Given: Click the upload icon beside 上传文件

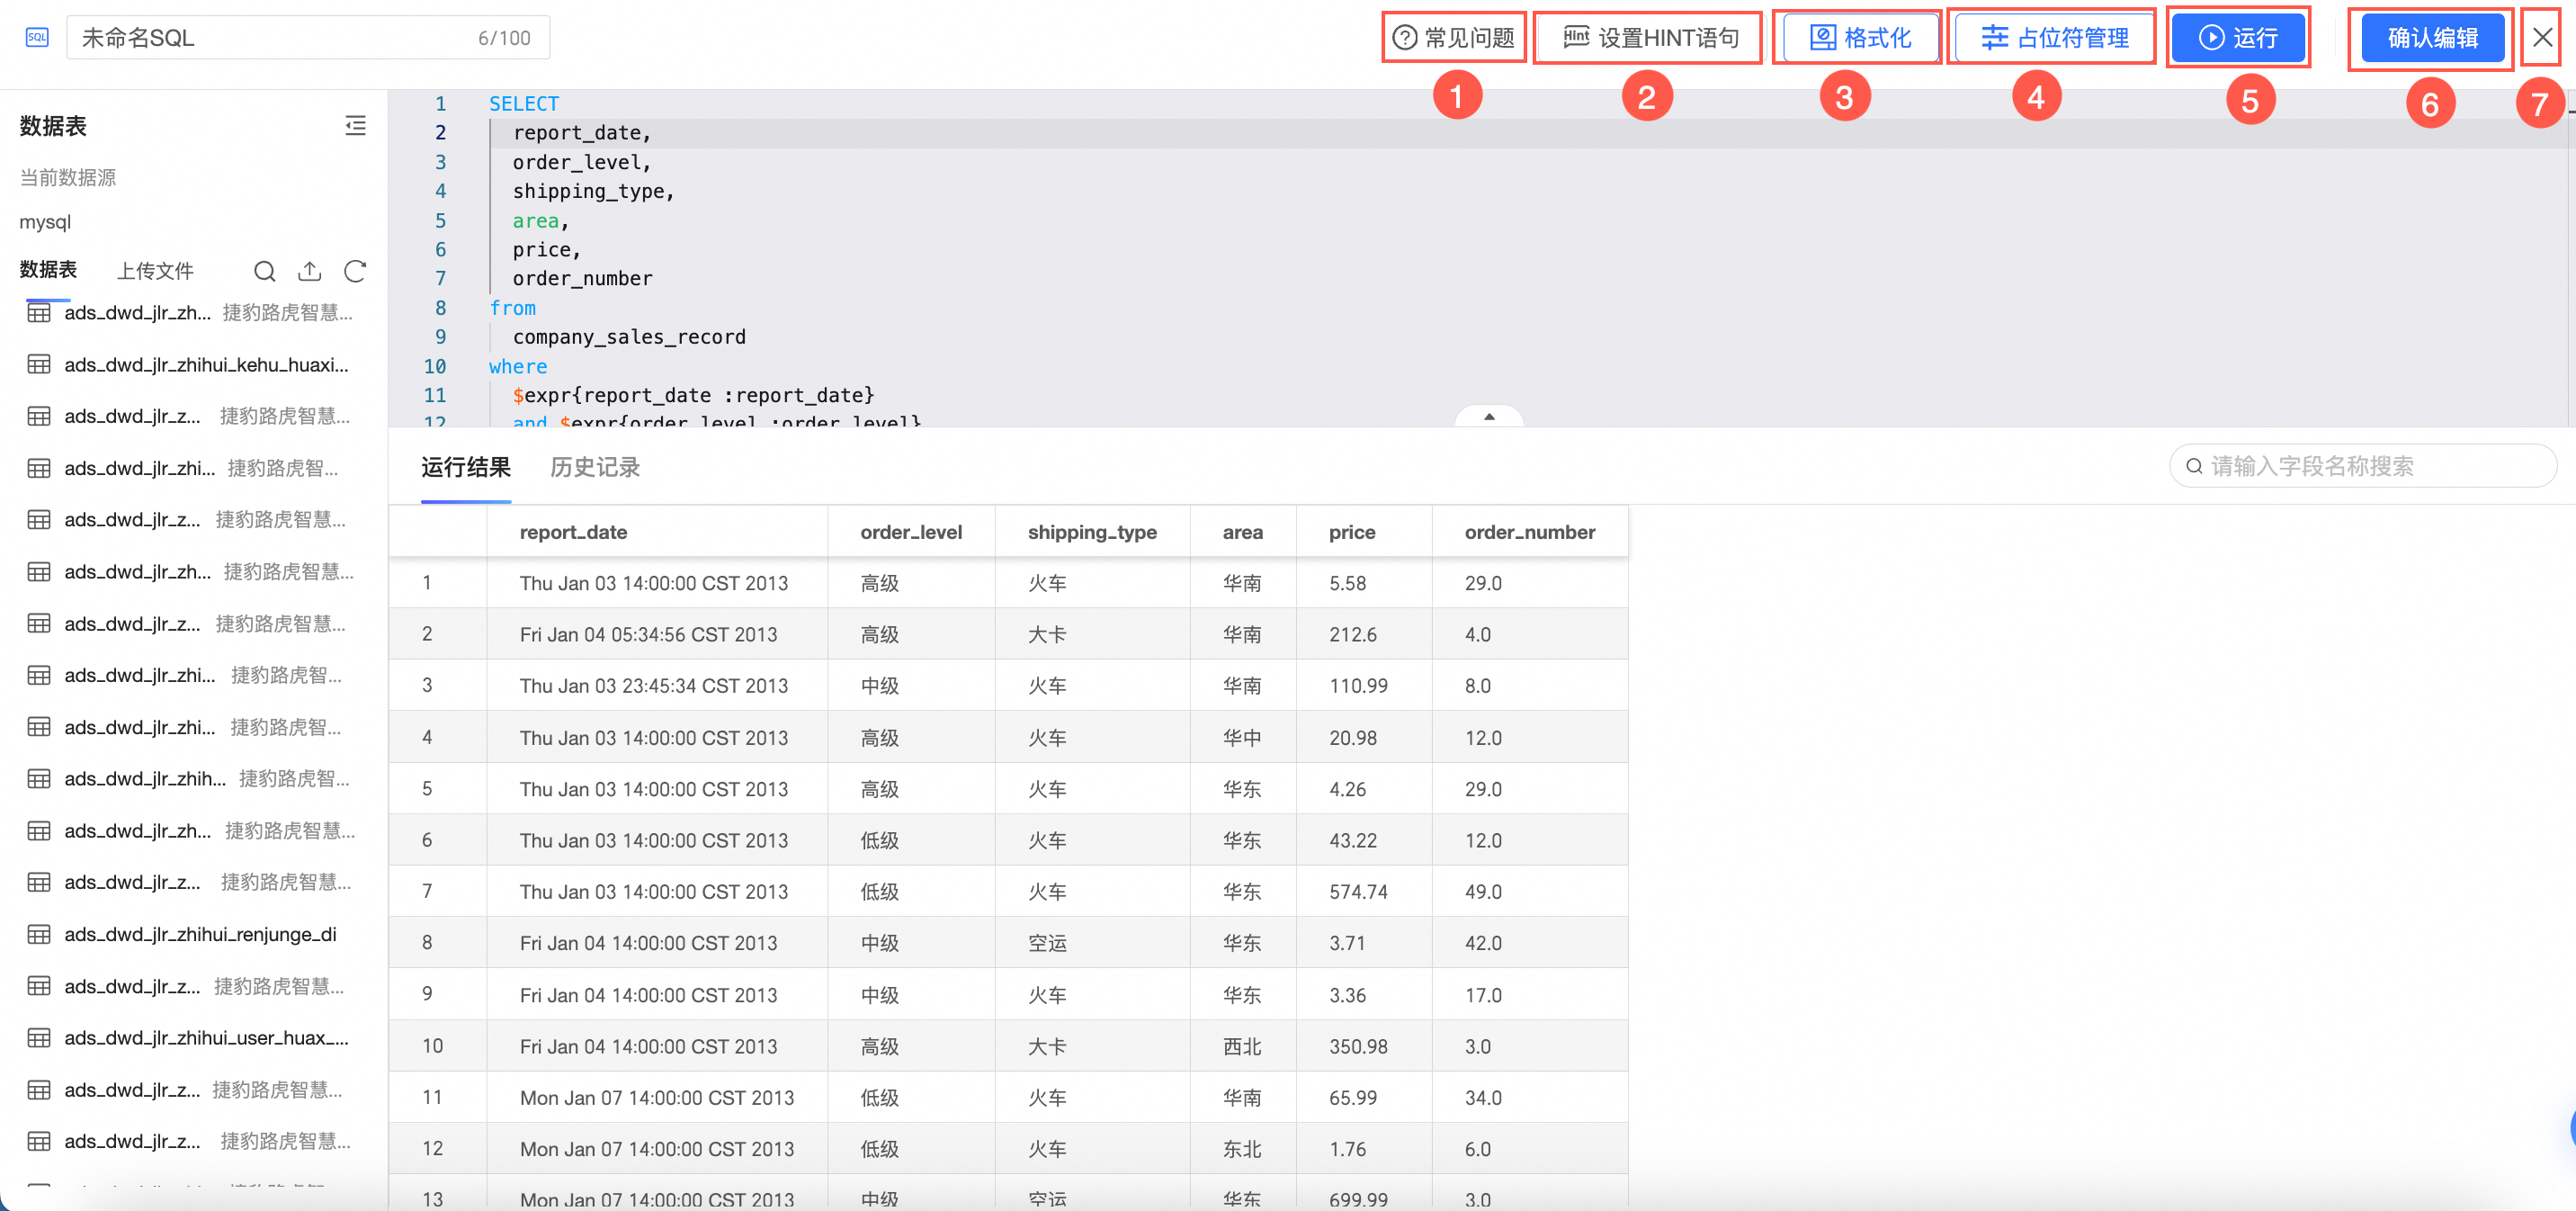Looking at the screenshot, I should [x=310, y=271].
